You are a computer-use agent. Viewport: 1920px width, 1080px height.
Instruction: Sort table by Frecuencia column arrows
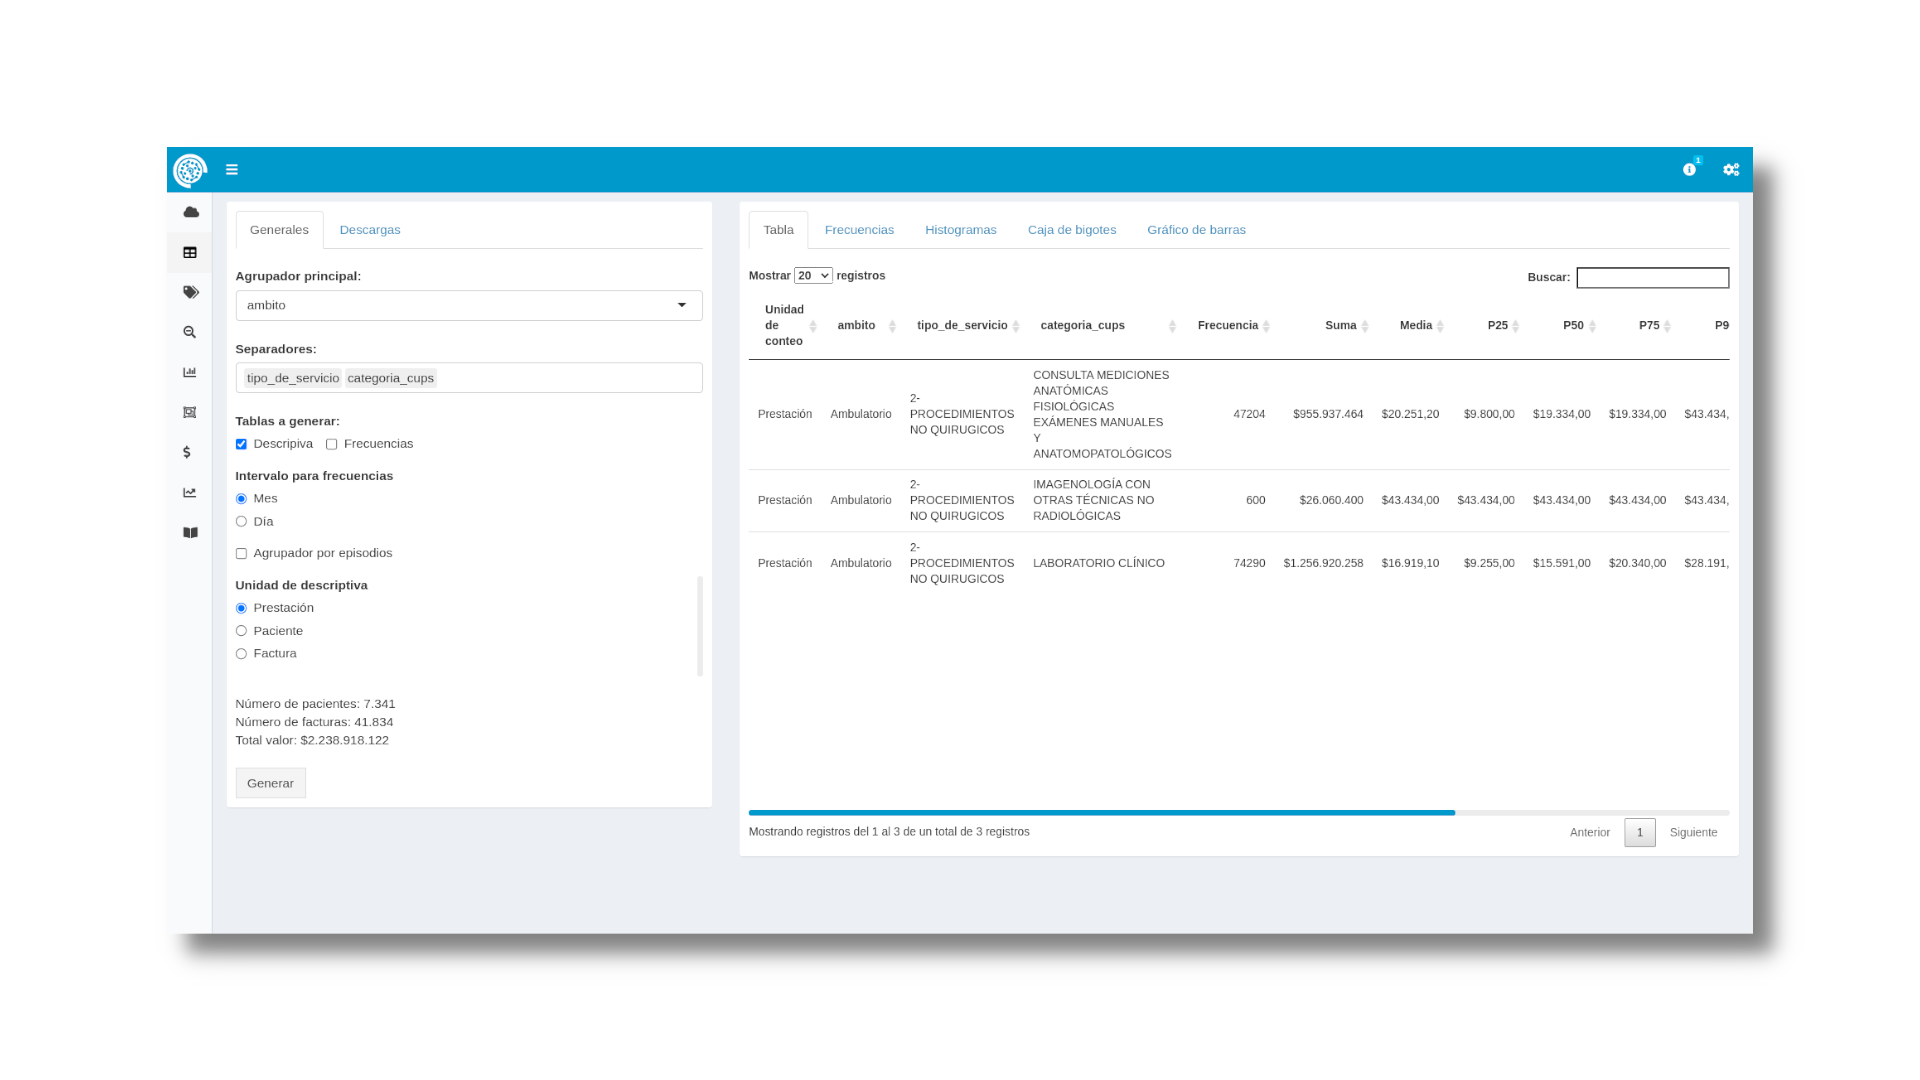1266,326
